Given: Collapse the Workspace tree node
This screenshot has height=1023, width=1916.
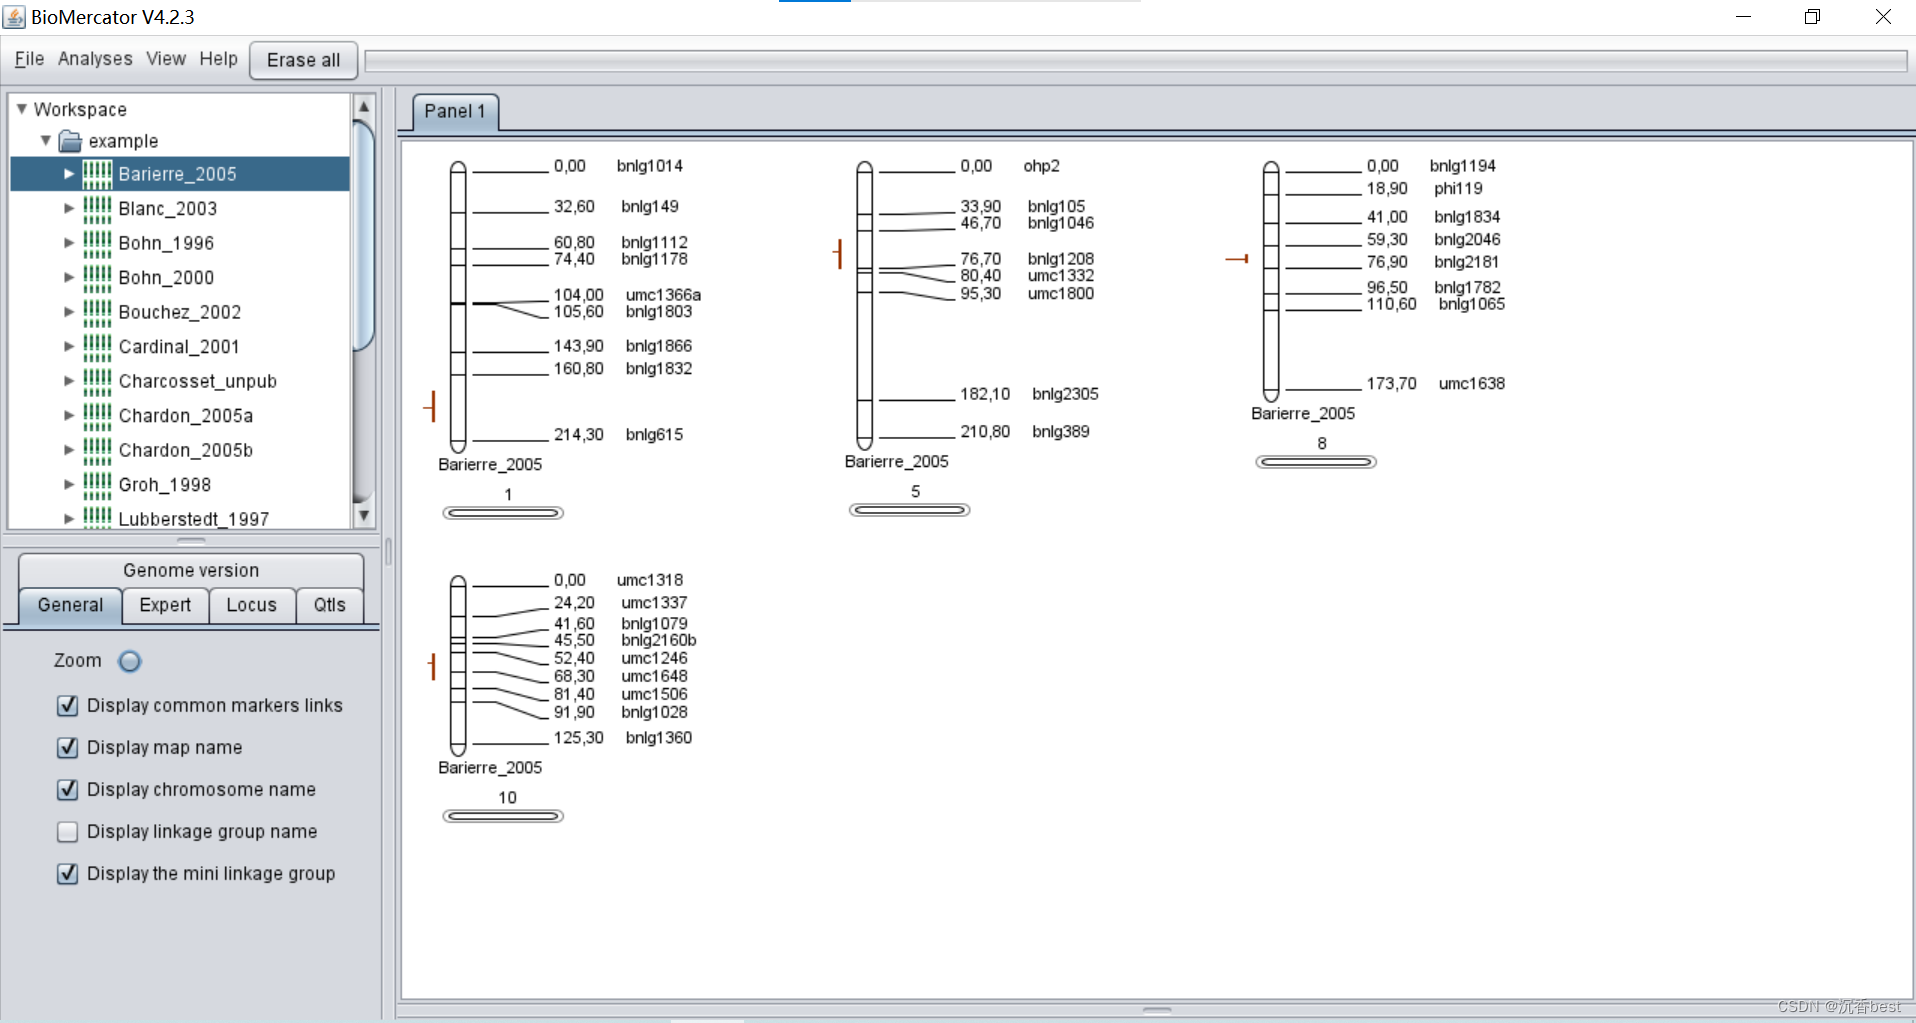Looking at the screenshot, I should 21,108.
